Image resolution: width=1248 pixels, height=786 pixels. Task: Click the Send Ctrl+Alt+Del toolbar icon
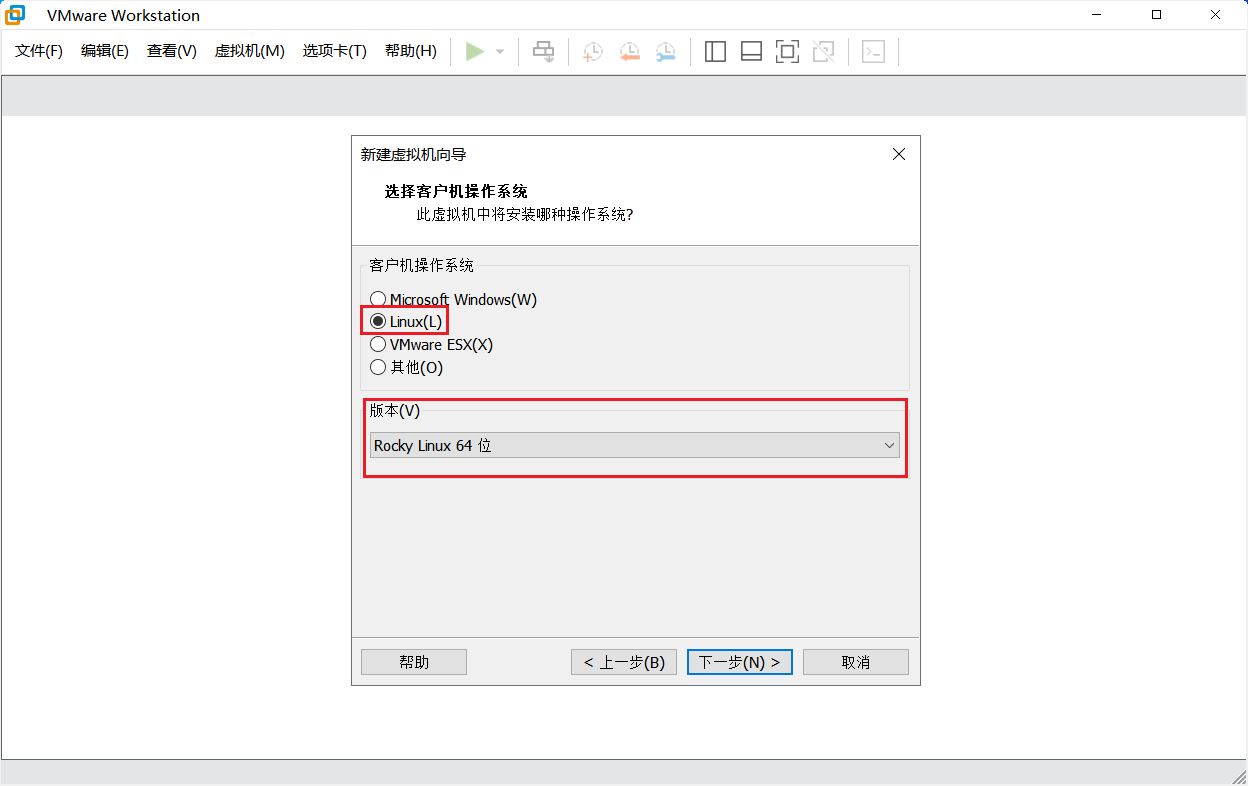point(543,52)
